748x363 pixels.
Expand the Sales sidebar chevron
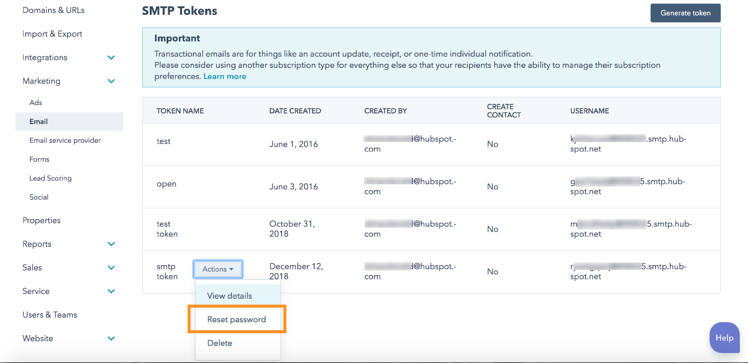111,268
